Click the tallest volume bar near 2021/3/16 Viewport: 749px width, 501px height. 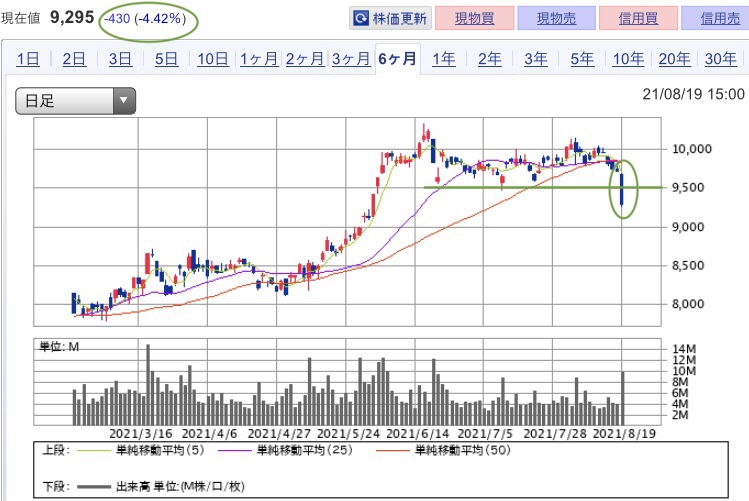click(x=148, y=385)
